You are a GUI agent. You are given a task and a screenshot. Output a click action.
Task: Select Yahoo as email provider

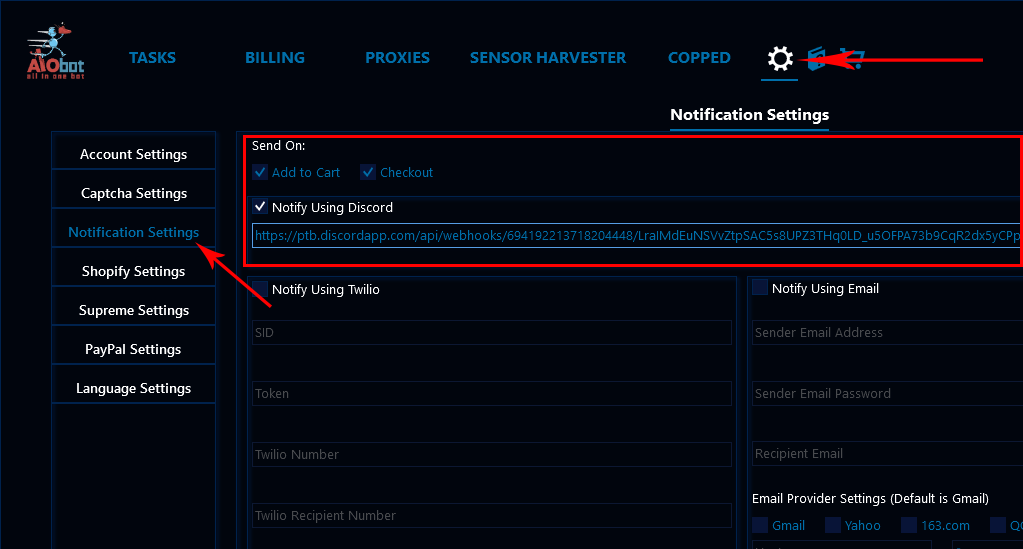click(833, 525)
